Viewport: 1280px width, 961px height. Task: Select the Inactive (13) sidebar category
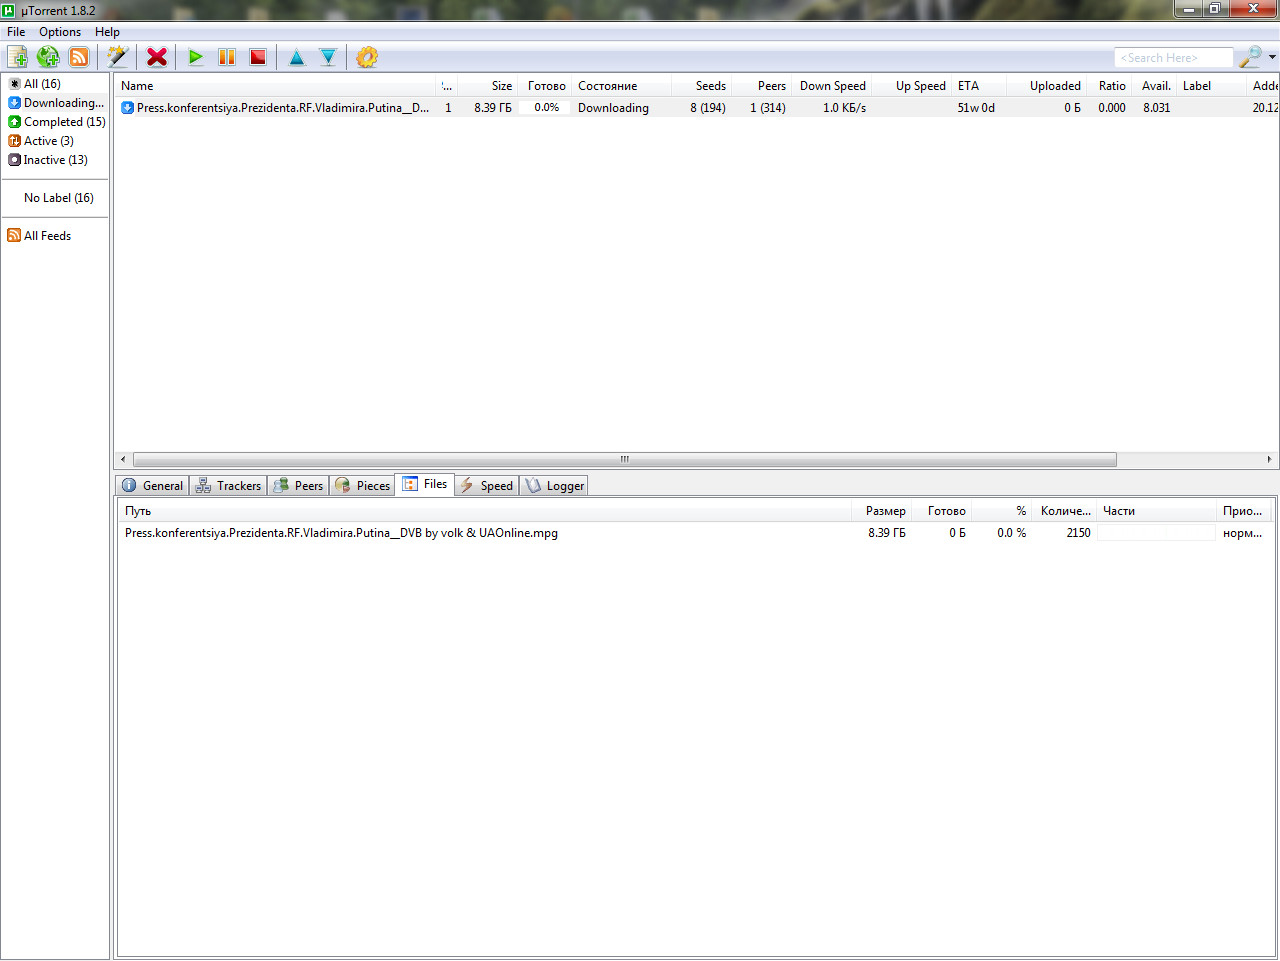(x=48, y=160)
